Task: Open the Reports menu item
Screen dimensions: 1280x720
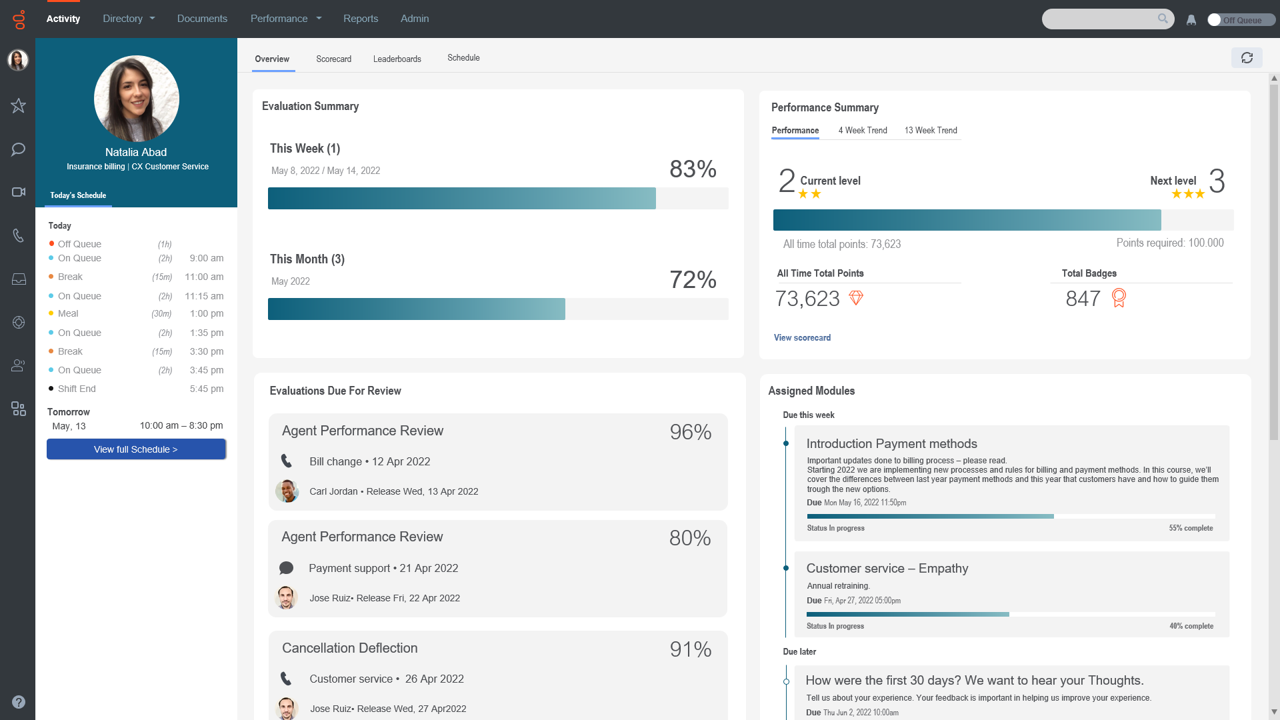Action: pos(360,18)
